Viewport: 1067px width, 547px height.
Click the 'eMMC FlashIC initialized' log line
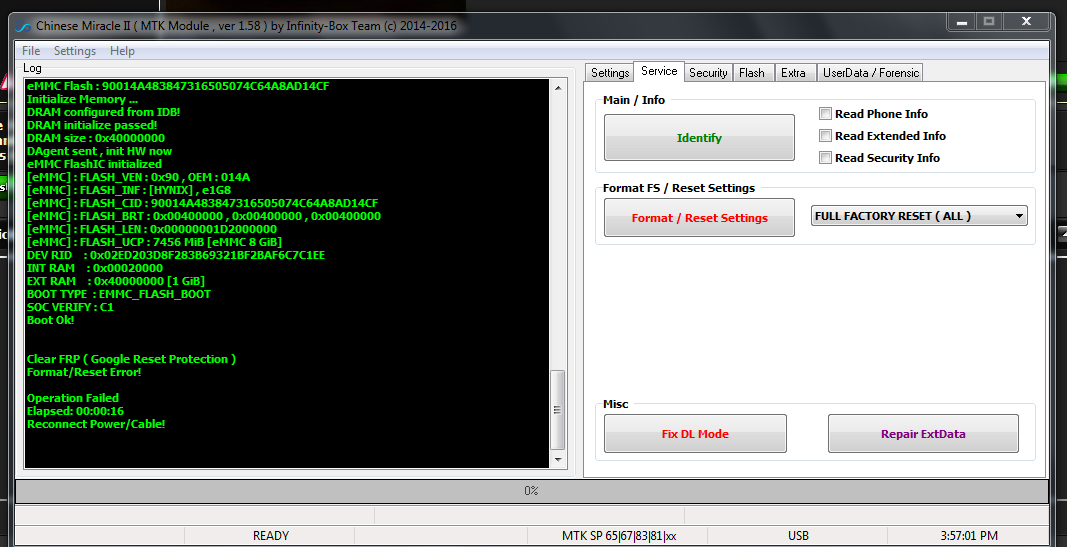tap(95, 164)
